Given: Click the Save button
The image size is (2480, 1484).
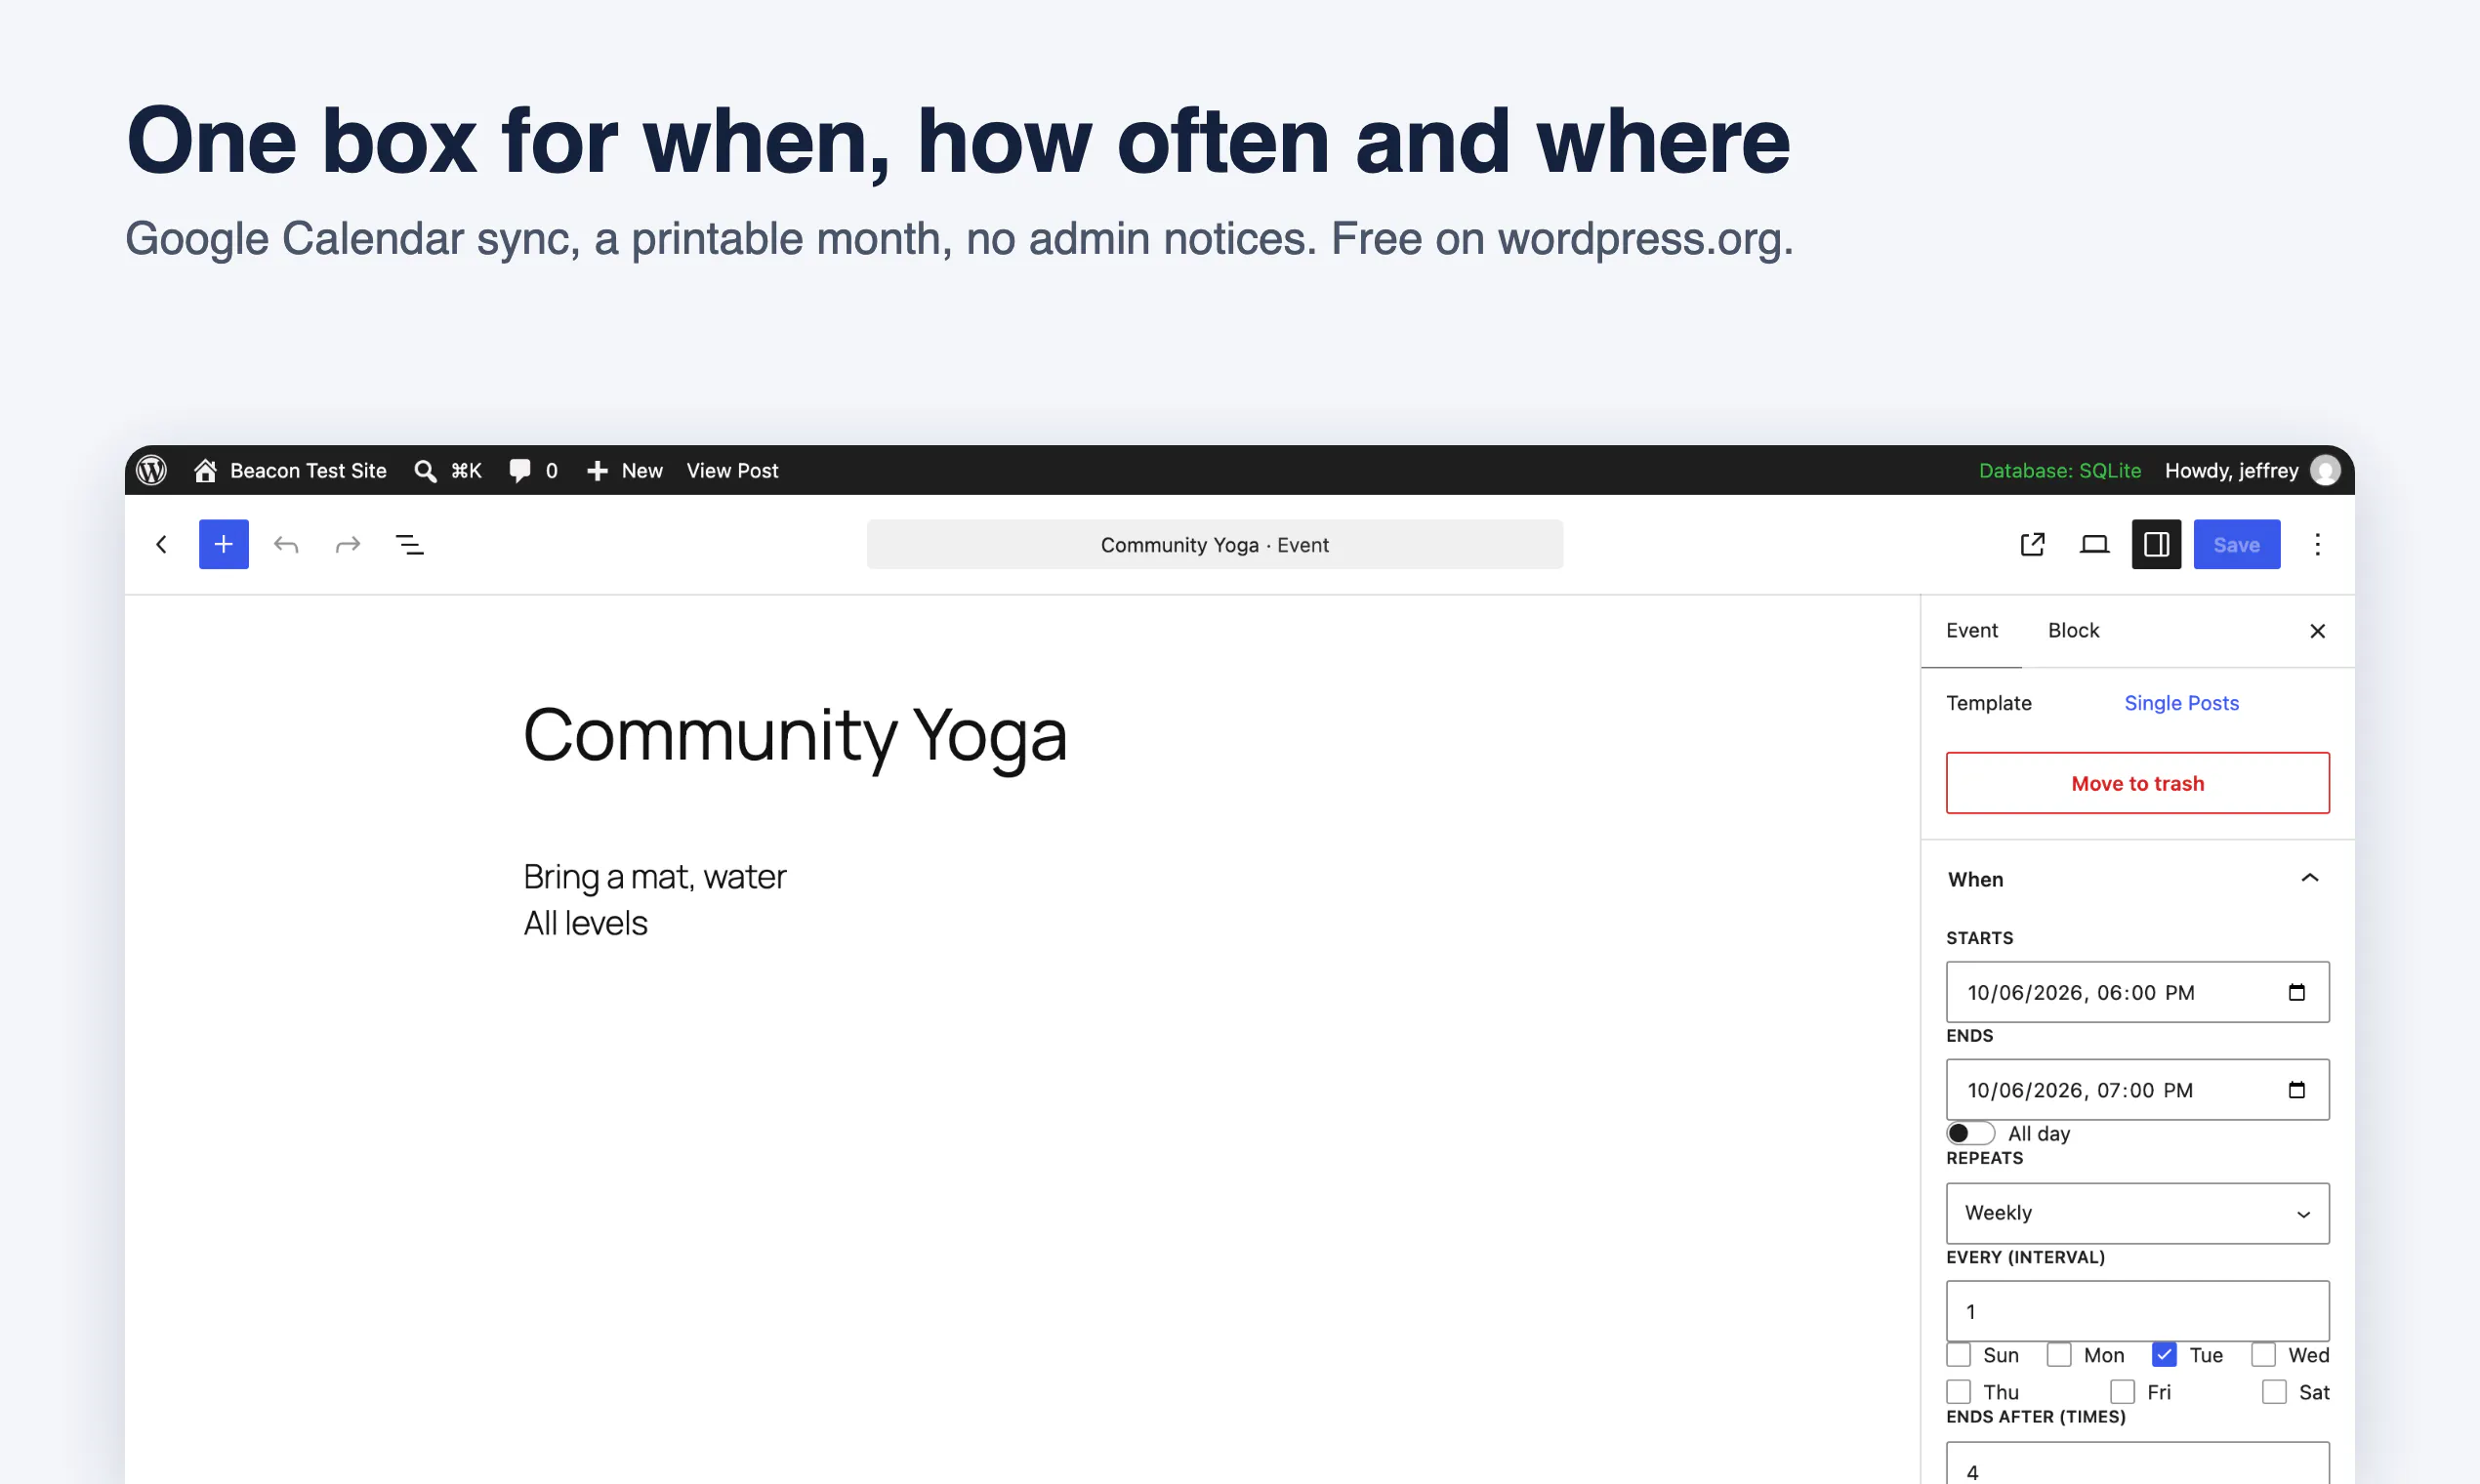Looking at the screenshot, I should coord(2237,544).
